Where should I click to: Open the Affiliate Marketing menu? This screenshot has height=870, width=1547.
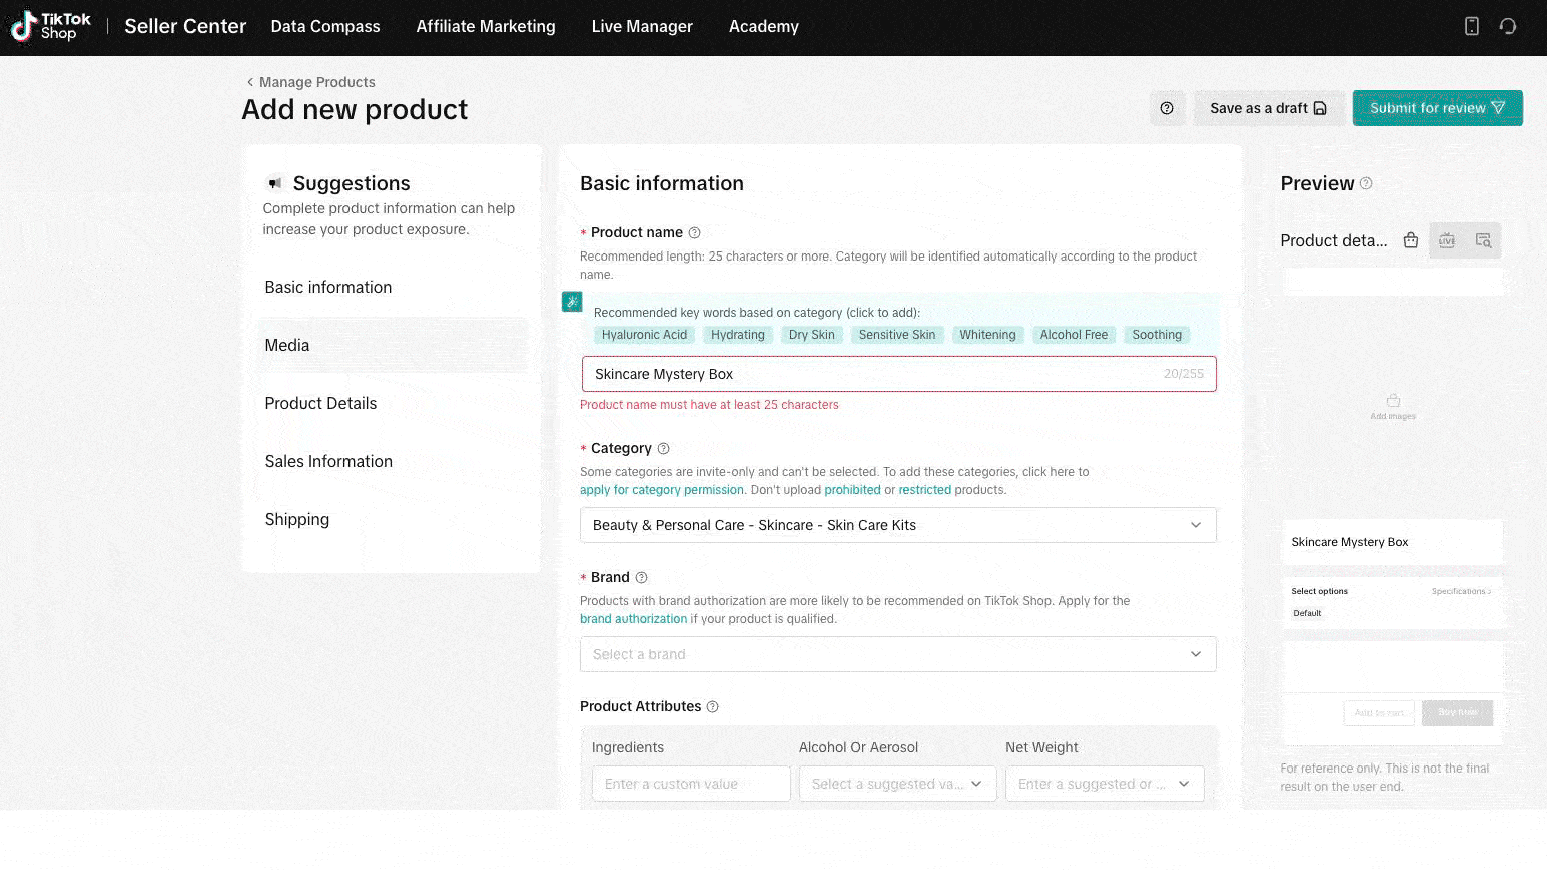[486, 27]
